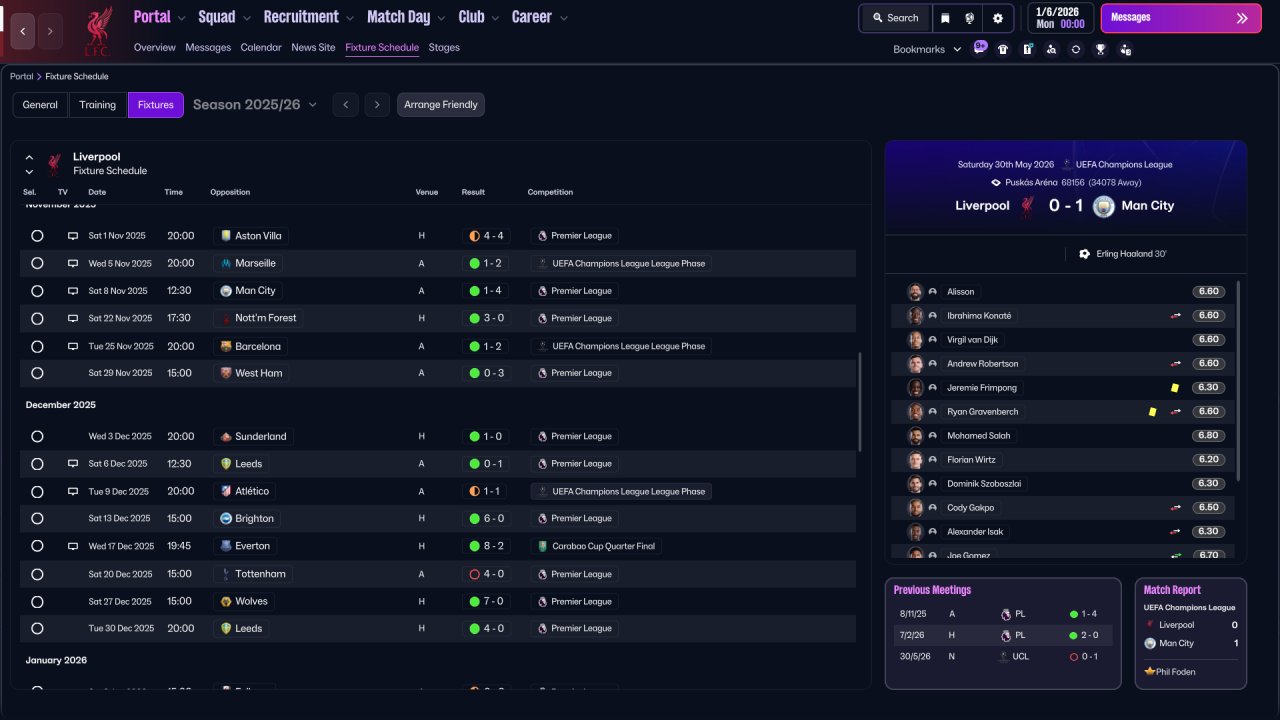The height and width of the screenshot is (720, 1280).
Task: Click the TV icon for the Everton fixture
Action: (x=72, y=547)
